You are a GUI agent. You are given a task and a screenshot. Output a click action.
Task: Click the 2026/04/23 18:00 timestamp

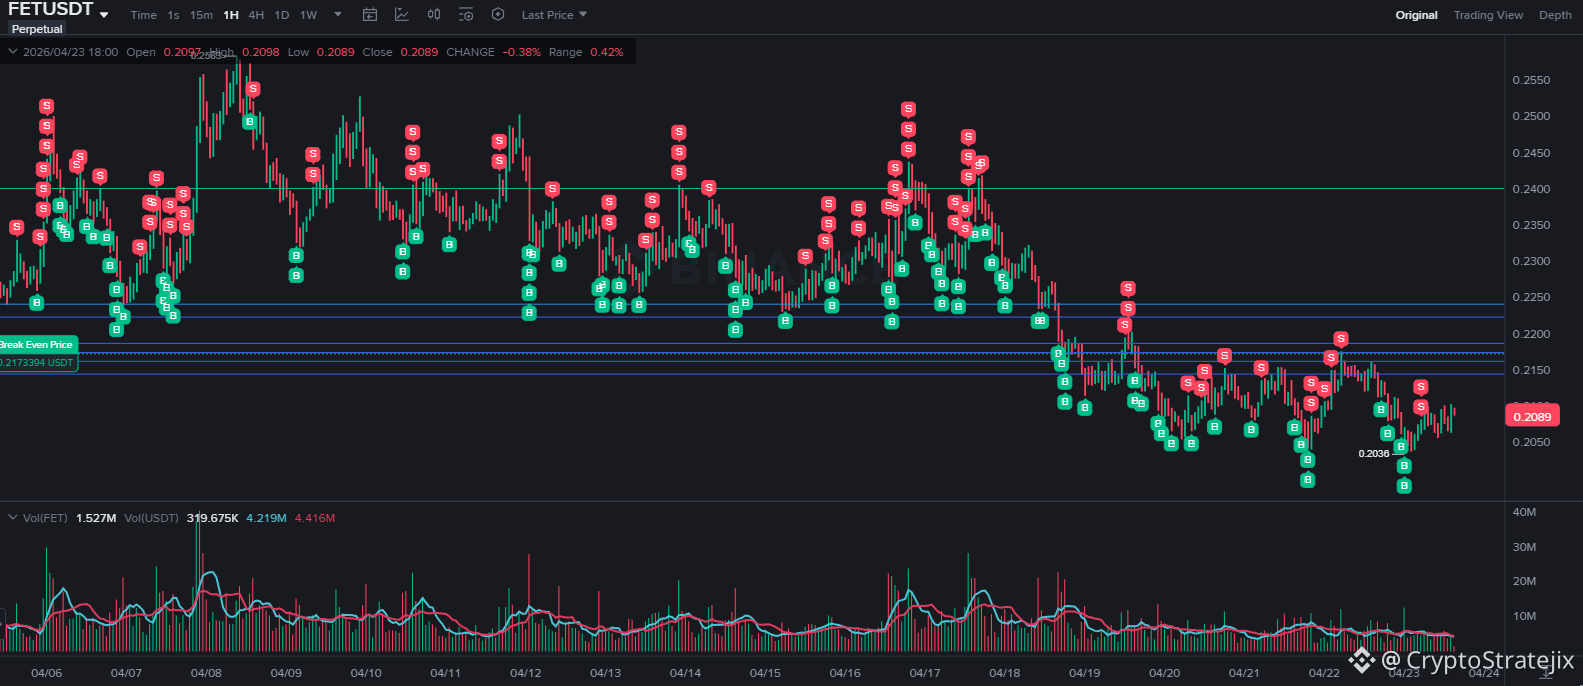71,52
